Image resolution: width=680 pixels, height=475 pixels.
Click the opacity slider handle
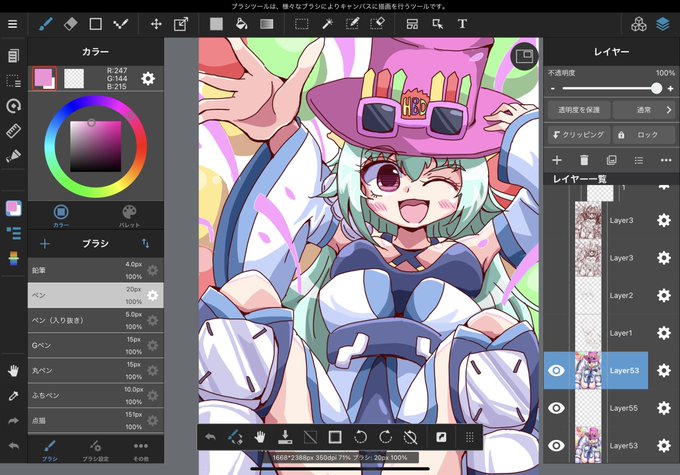tap(657, 88)
